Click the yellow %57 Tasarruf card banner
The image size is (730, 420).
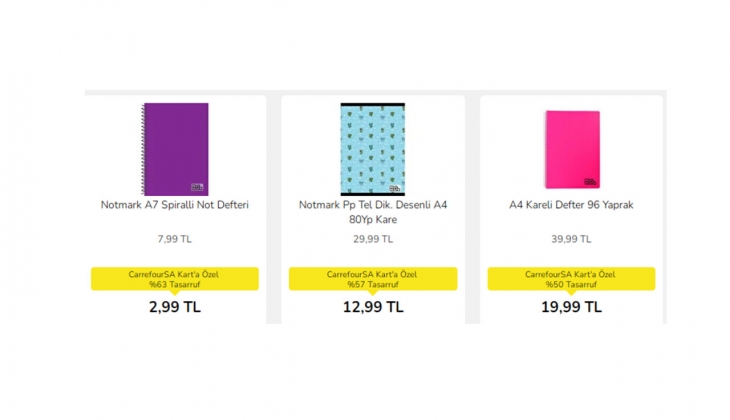[373, 279]
